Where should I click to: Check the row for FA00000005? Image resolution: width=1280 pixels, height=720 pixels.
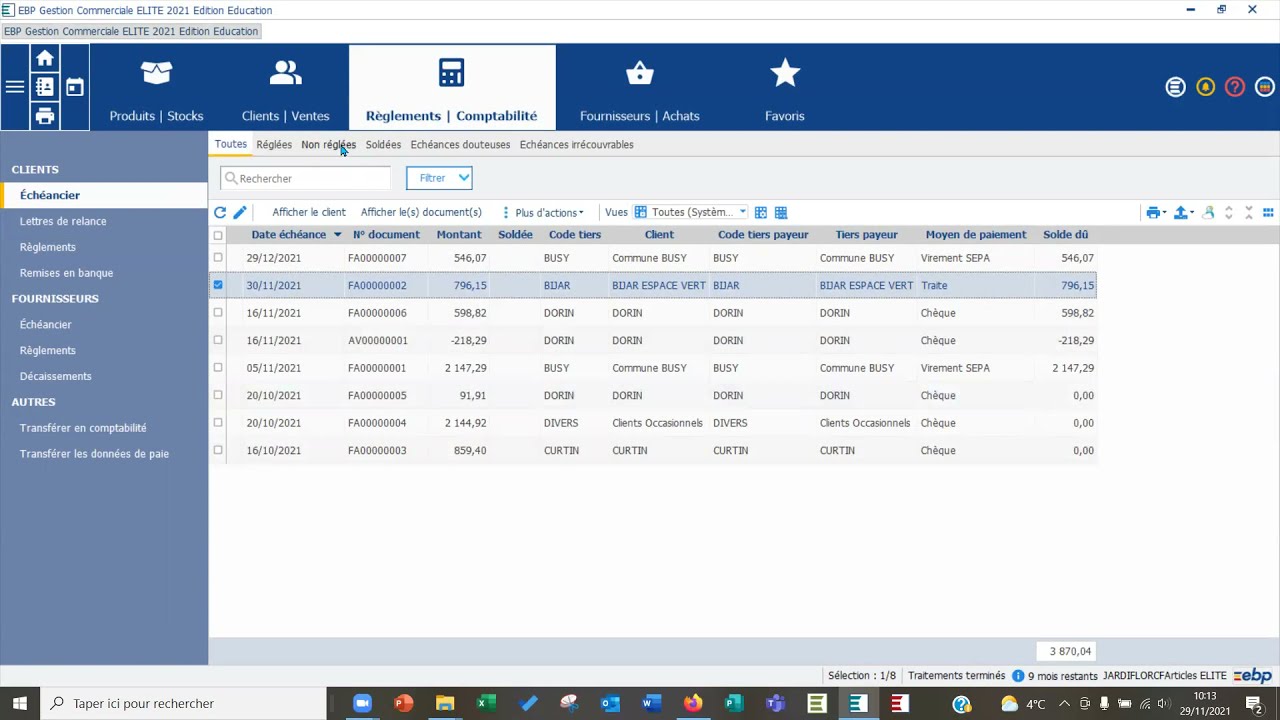pyautogui.click(x=218, y=395)
